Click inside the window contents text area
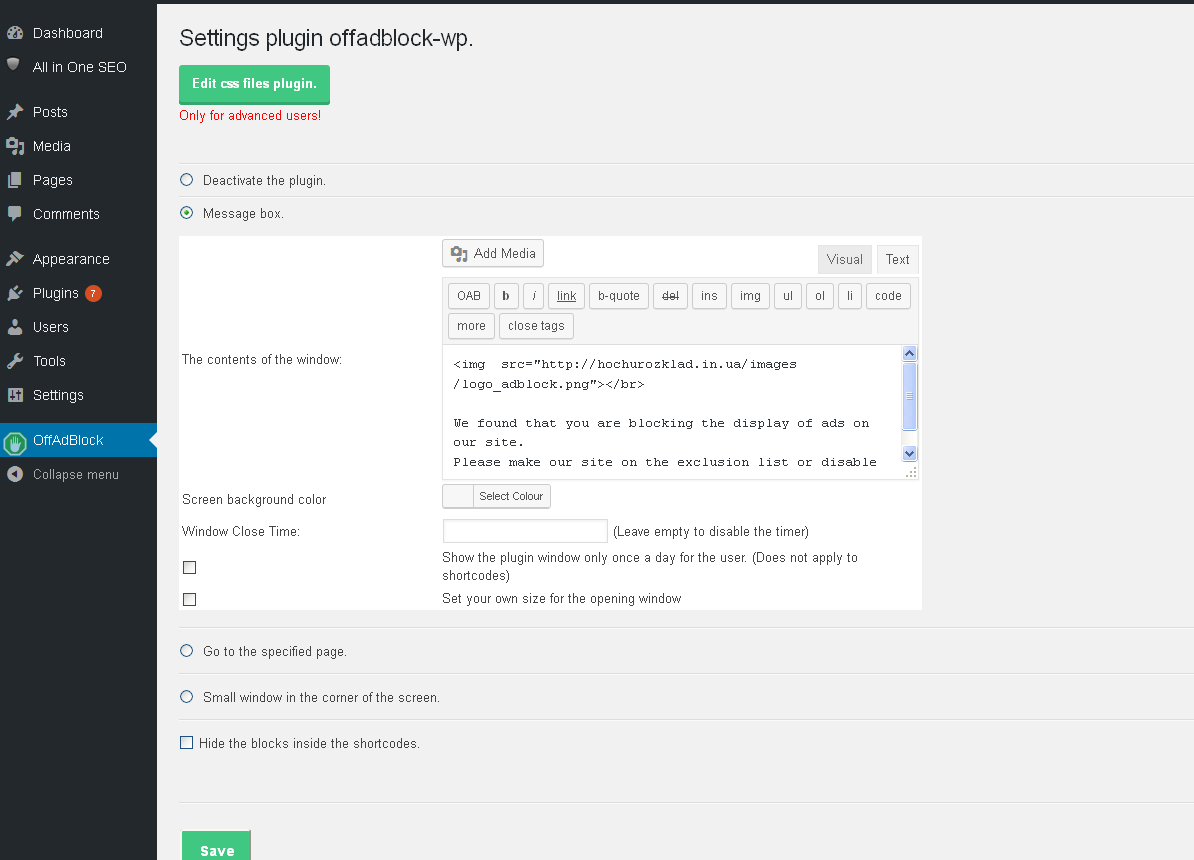Screen dimensions: 1194x860 [x=672, y=412]
